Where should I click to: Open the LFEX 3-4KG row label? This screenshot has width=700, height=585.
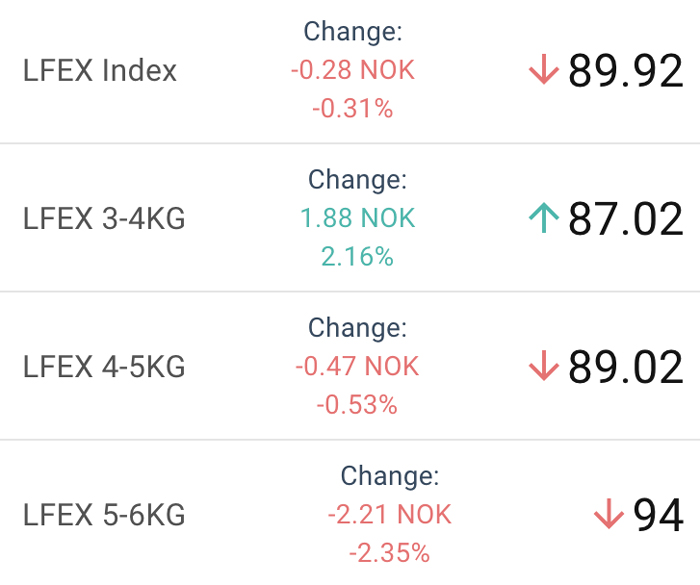104,219
